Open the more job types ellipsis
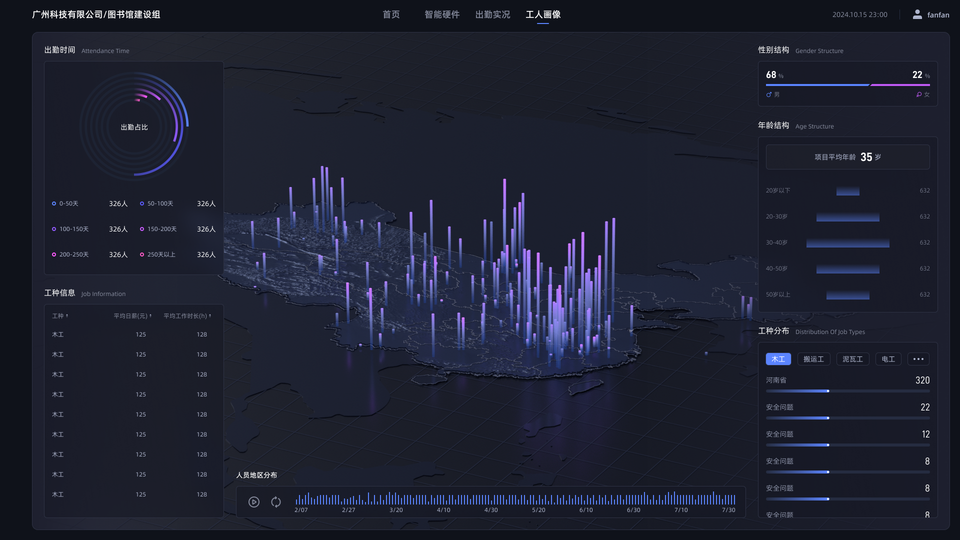The height and width of the screenshot is (540, 960). click(918, 359)
